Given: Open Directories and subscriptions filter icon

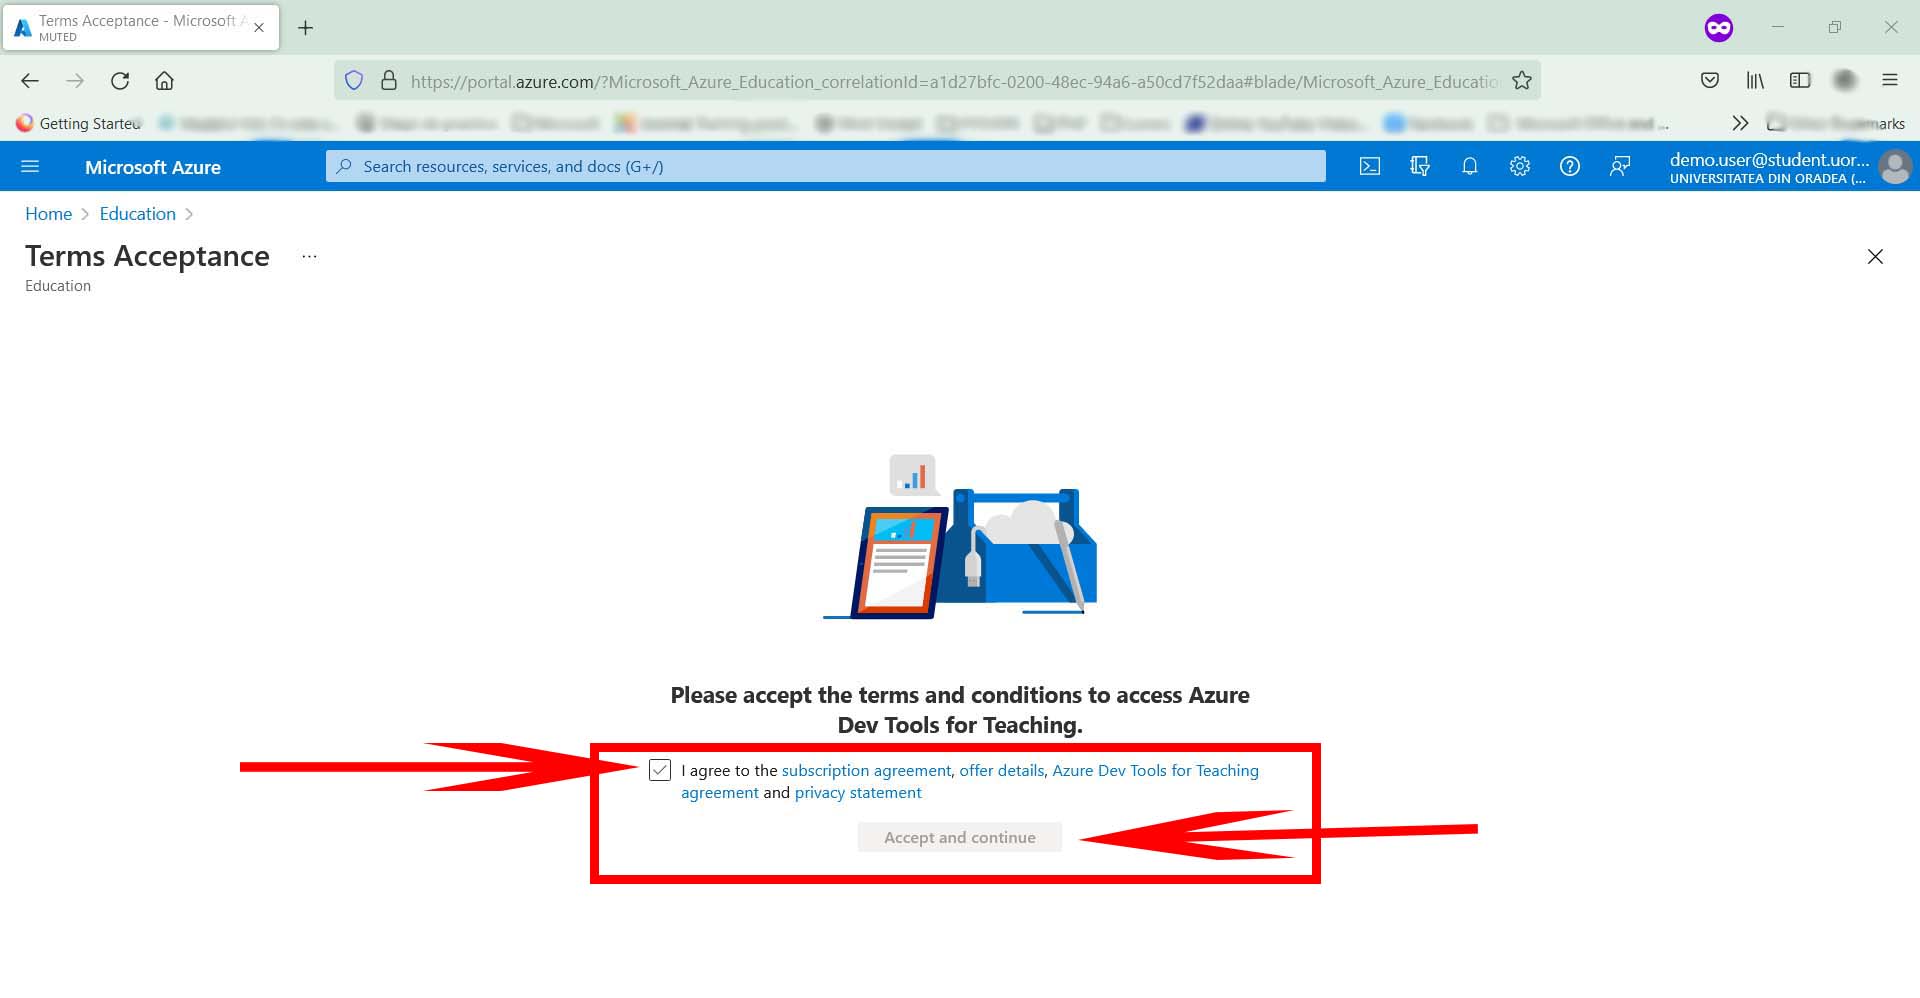Looking at the screenshot, I should pos(1420,166).
